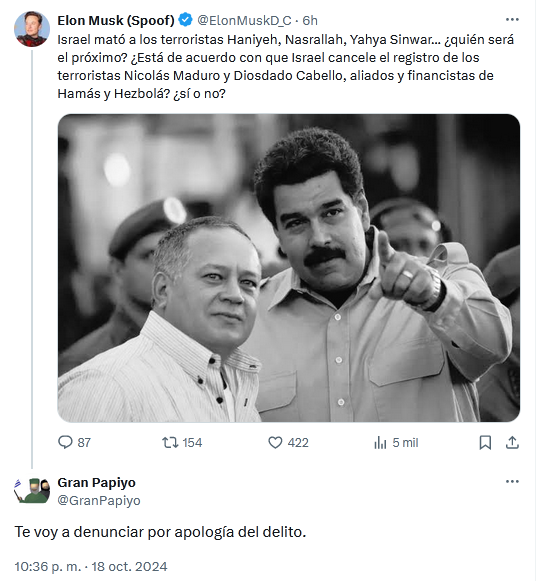
Task: Click the Gran Papiyo display name
Action: pyautogui.click(x=96, y=482)
